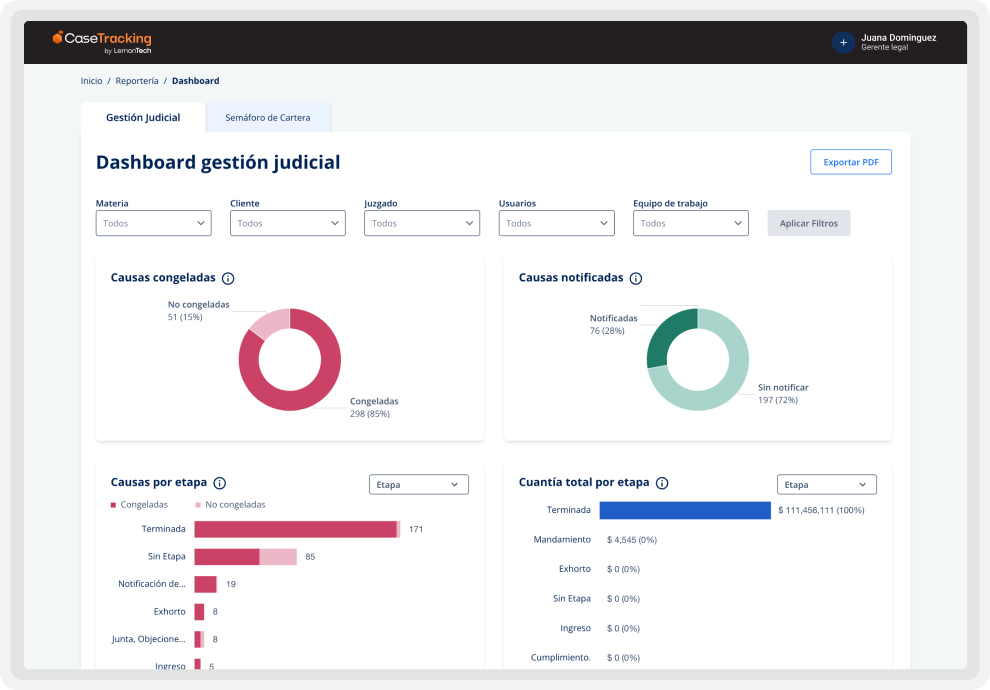Click the CaseTracking logo

[x=100, y=42]
